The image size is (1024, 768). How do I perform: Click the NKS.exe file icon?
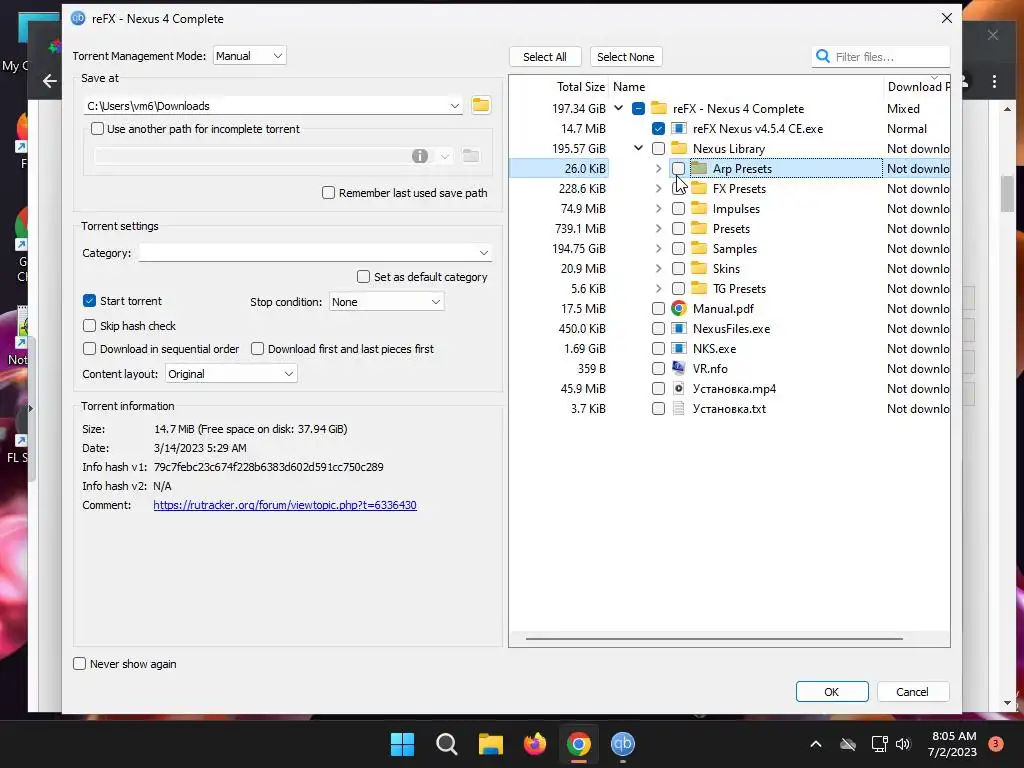pos(679,349)
